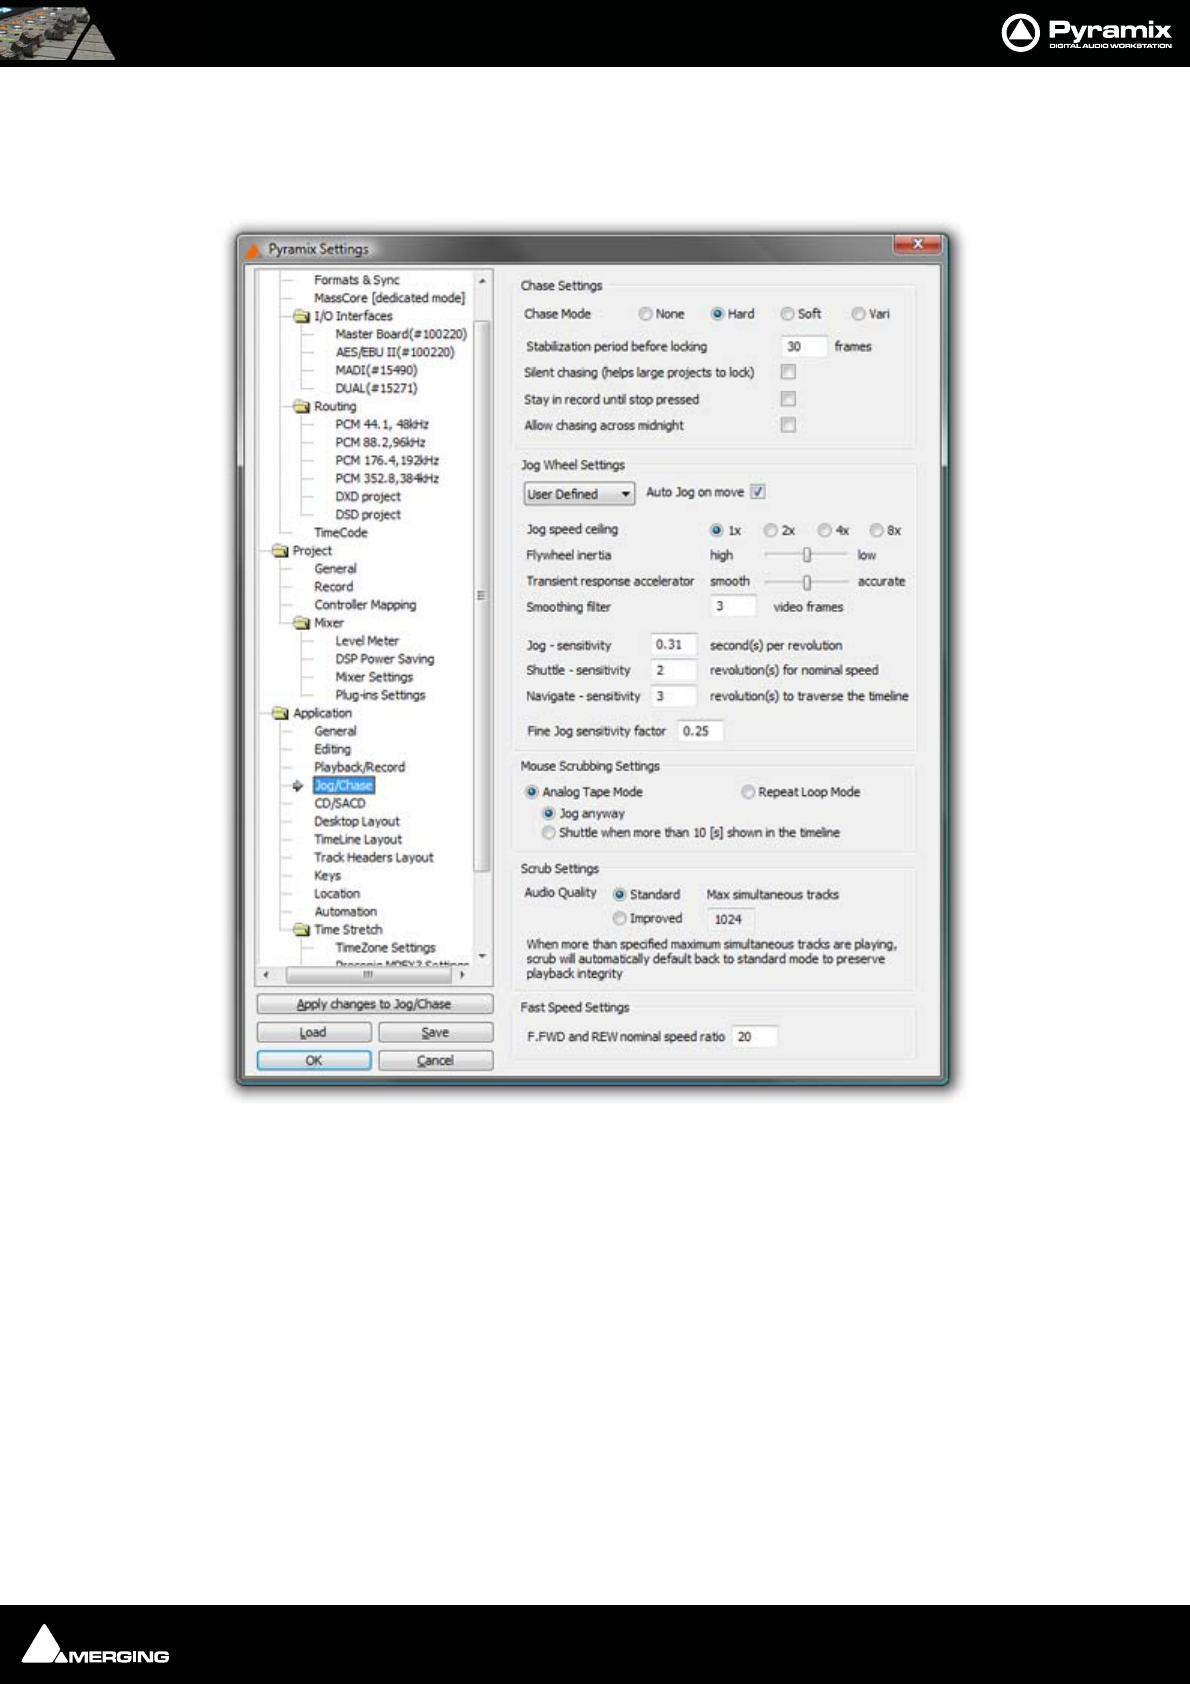Enable Stay in record until stop pressed
The width and height of the screenshot is (1190, 1684).
[788, 399]
